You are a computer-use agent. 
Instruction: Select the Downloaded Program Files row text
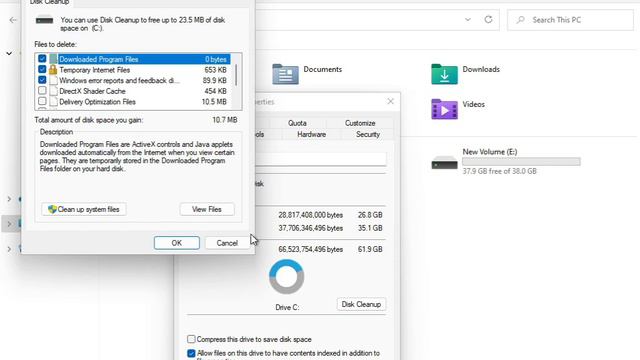99,59
